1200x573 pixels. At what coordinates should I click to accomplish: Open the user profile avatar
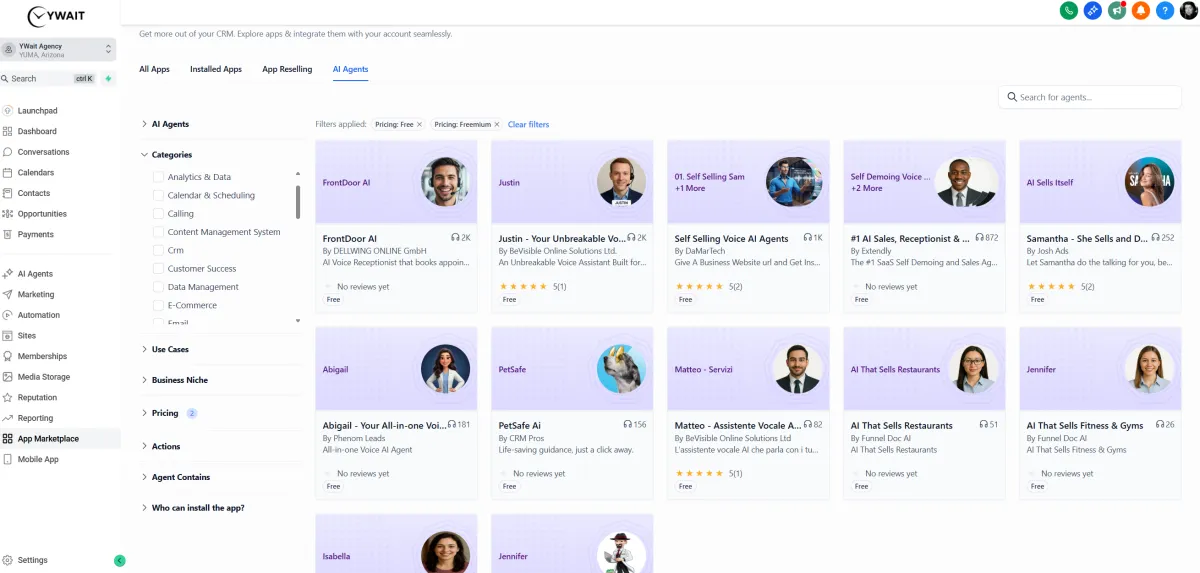coord(1188,10)
